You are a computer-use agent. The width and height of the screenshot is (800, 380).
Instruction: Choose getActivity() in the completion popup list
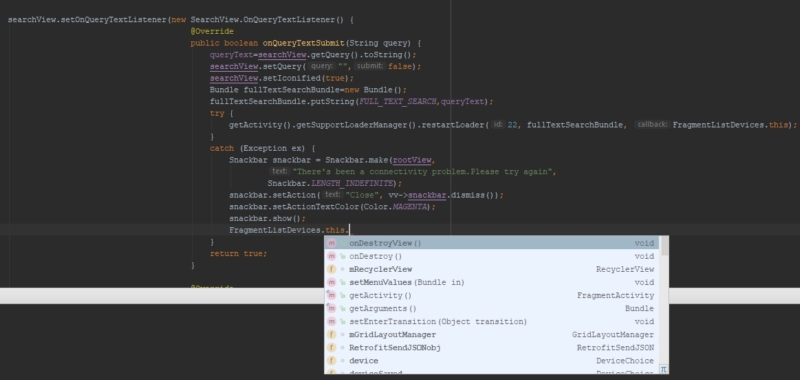tap(492, 295)
